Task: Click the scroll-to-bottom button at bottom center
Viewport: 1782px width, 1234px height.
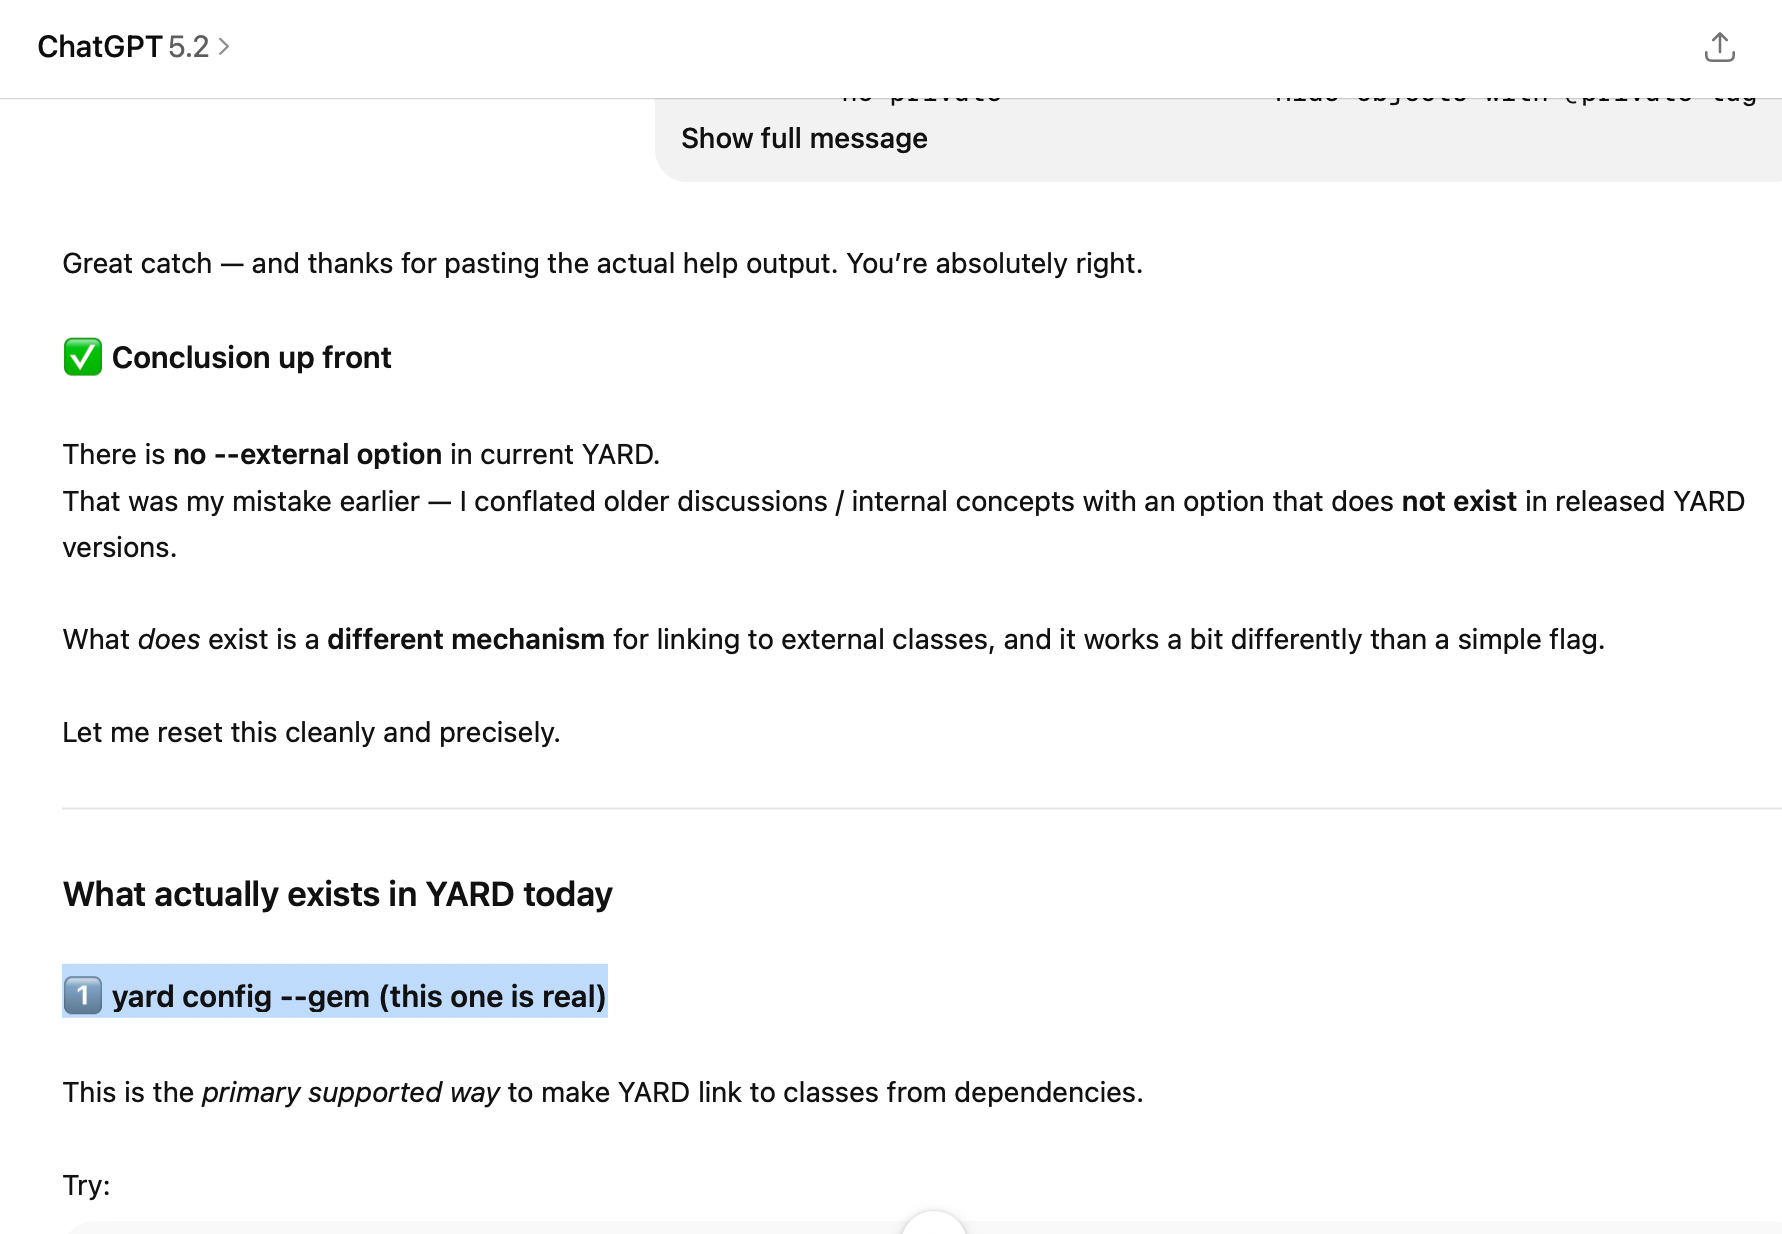Action: (933, 1225)
